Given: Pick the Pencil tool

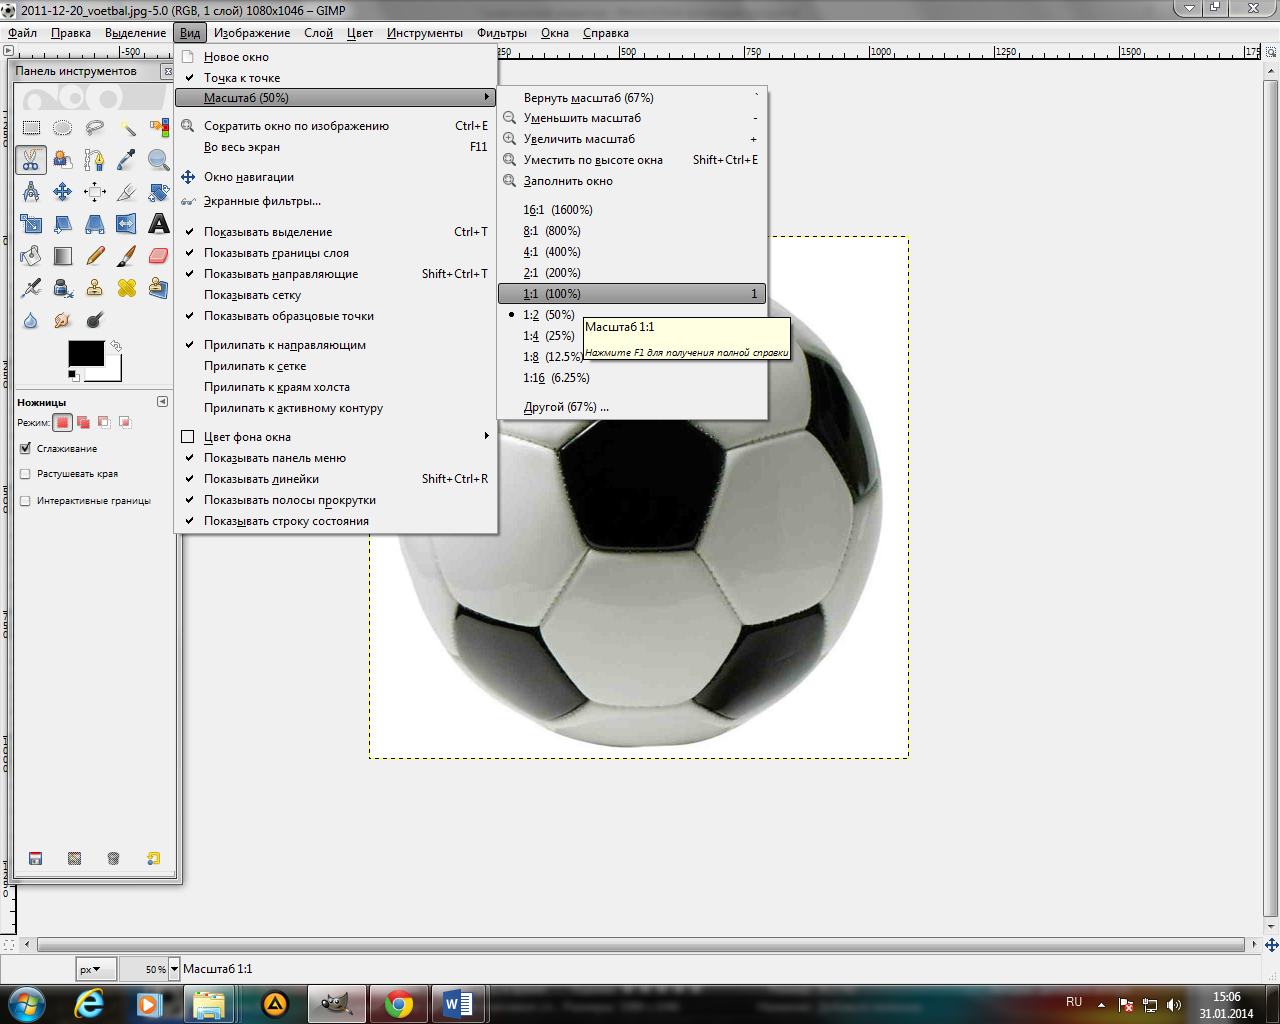Looking at the screenshot, I should click(95, 257).
